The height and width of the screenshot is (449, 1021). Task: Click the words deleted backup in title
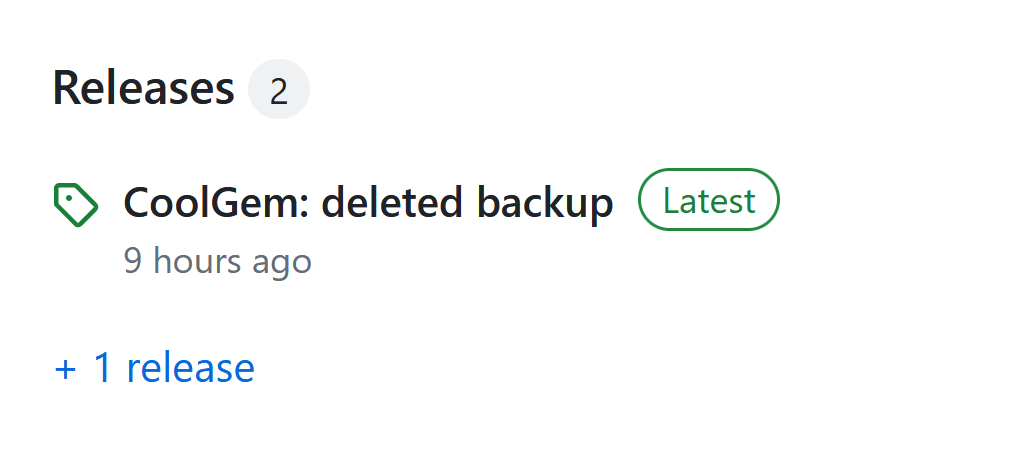tap(467, 203)
